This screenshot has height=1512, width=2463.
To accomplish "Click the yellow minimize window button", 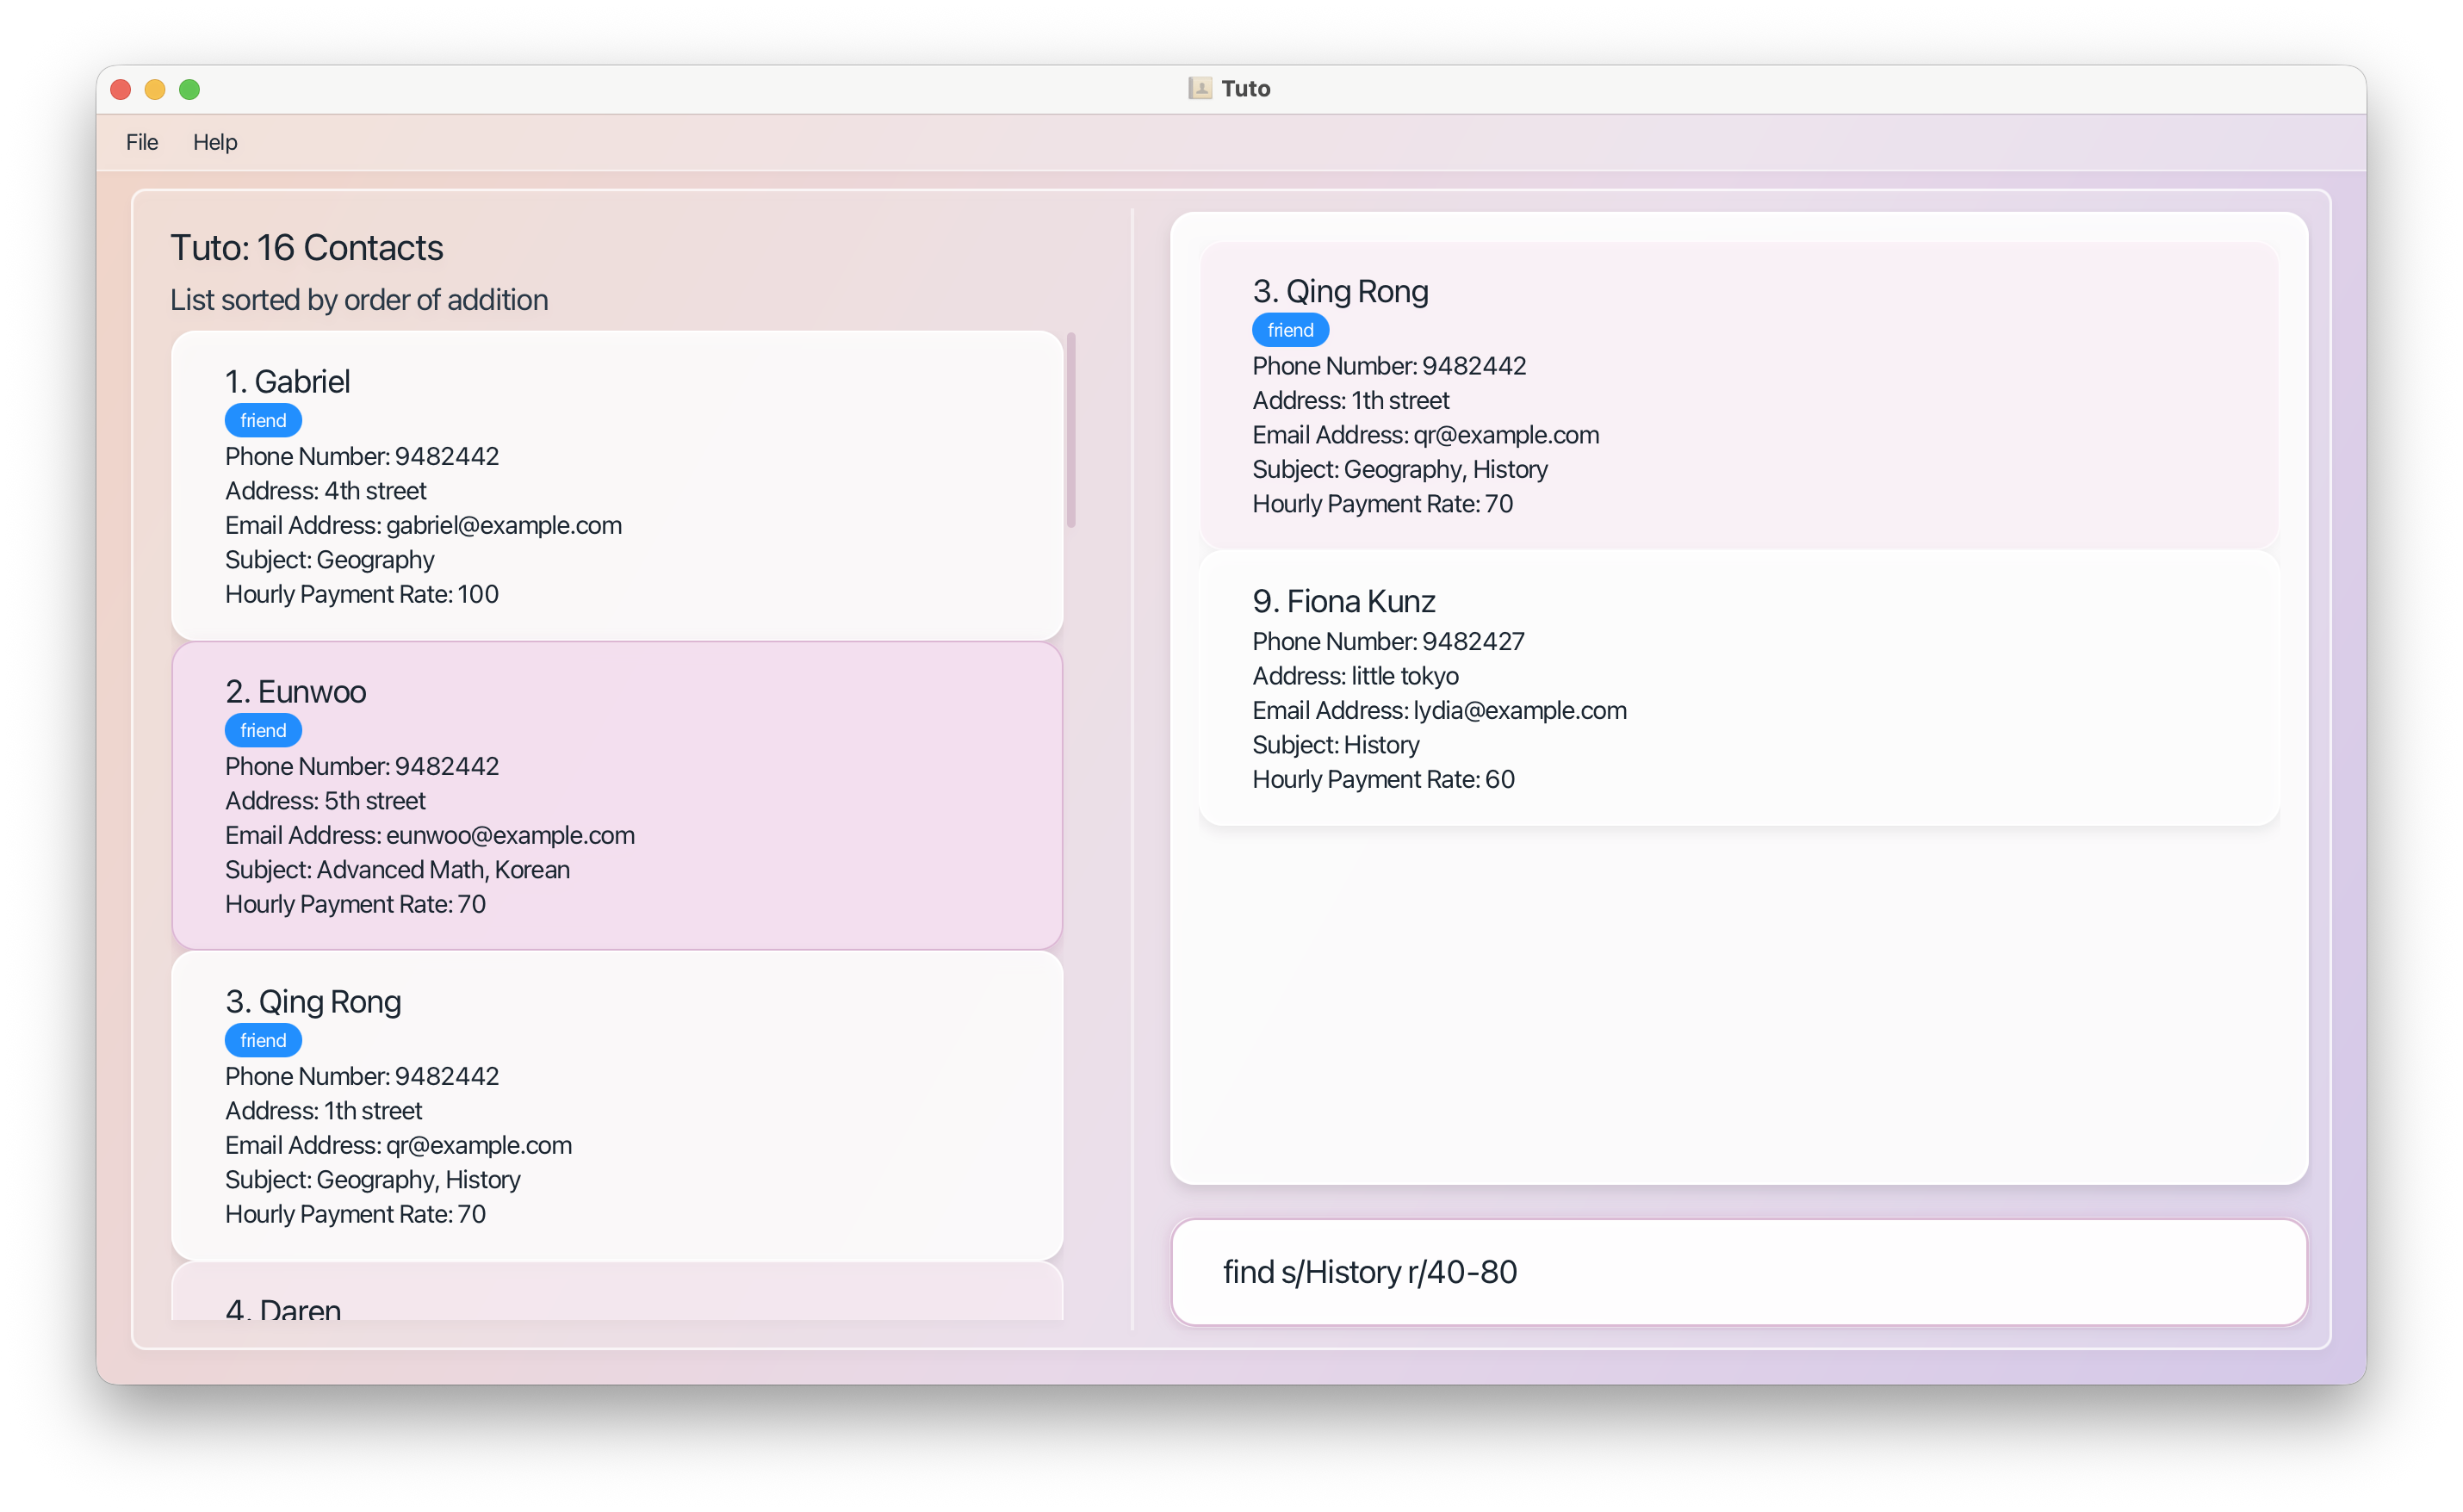I will click(x=155, y=89).
